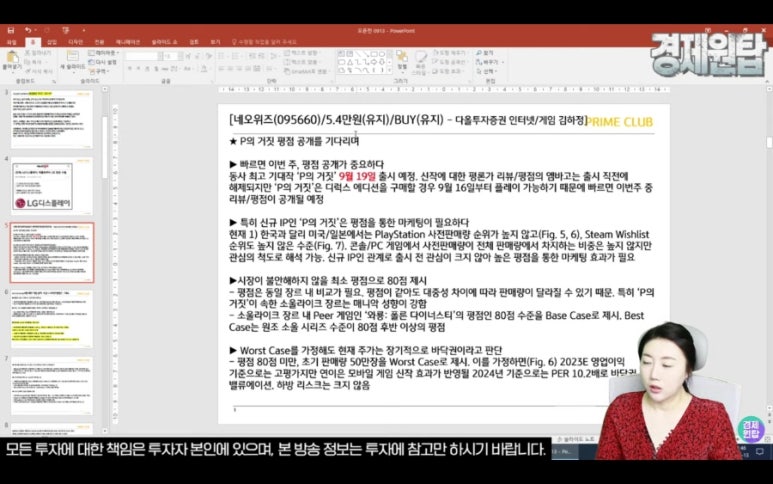Image resolution: width=773 pixels, height=484 pixels.
Task: Toggle bold formatting
Action: [x=129, y=69]
